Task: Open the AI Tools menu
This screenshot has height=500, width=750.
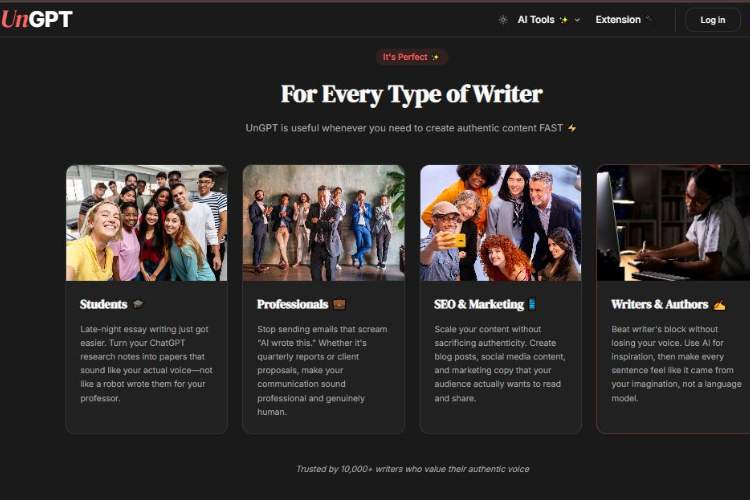Action: click(536, 20)
